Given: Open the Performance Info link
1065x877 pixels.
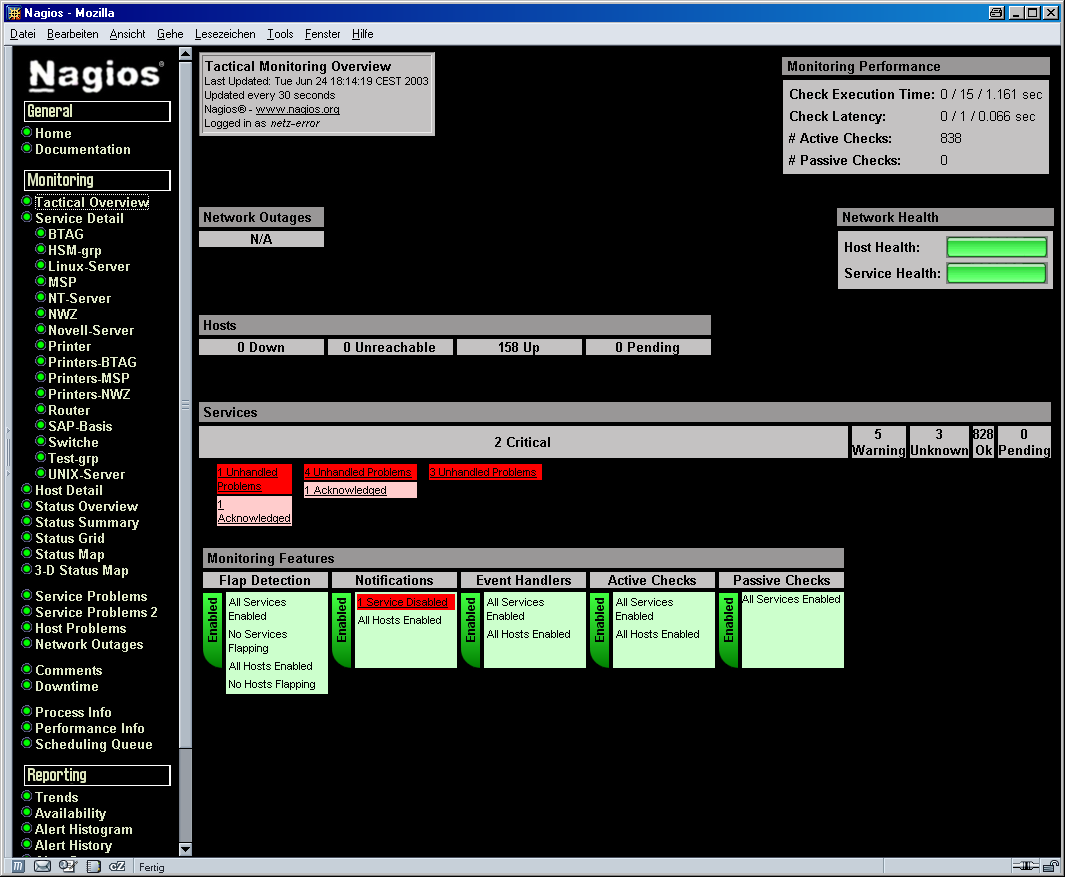Looking at the screenshot, I should click(x=90, y=728).
